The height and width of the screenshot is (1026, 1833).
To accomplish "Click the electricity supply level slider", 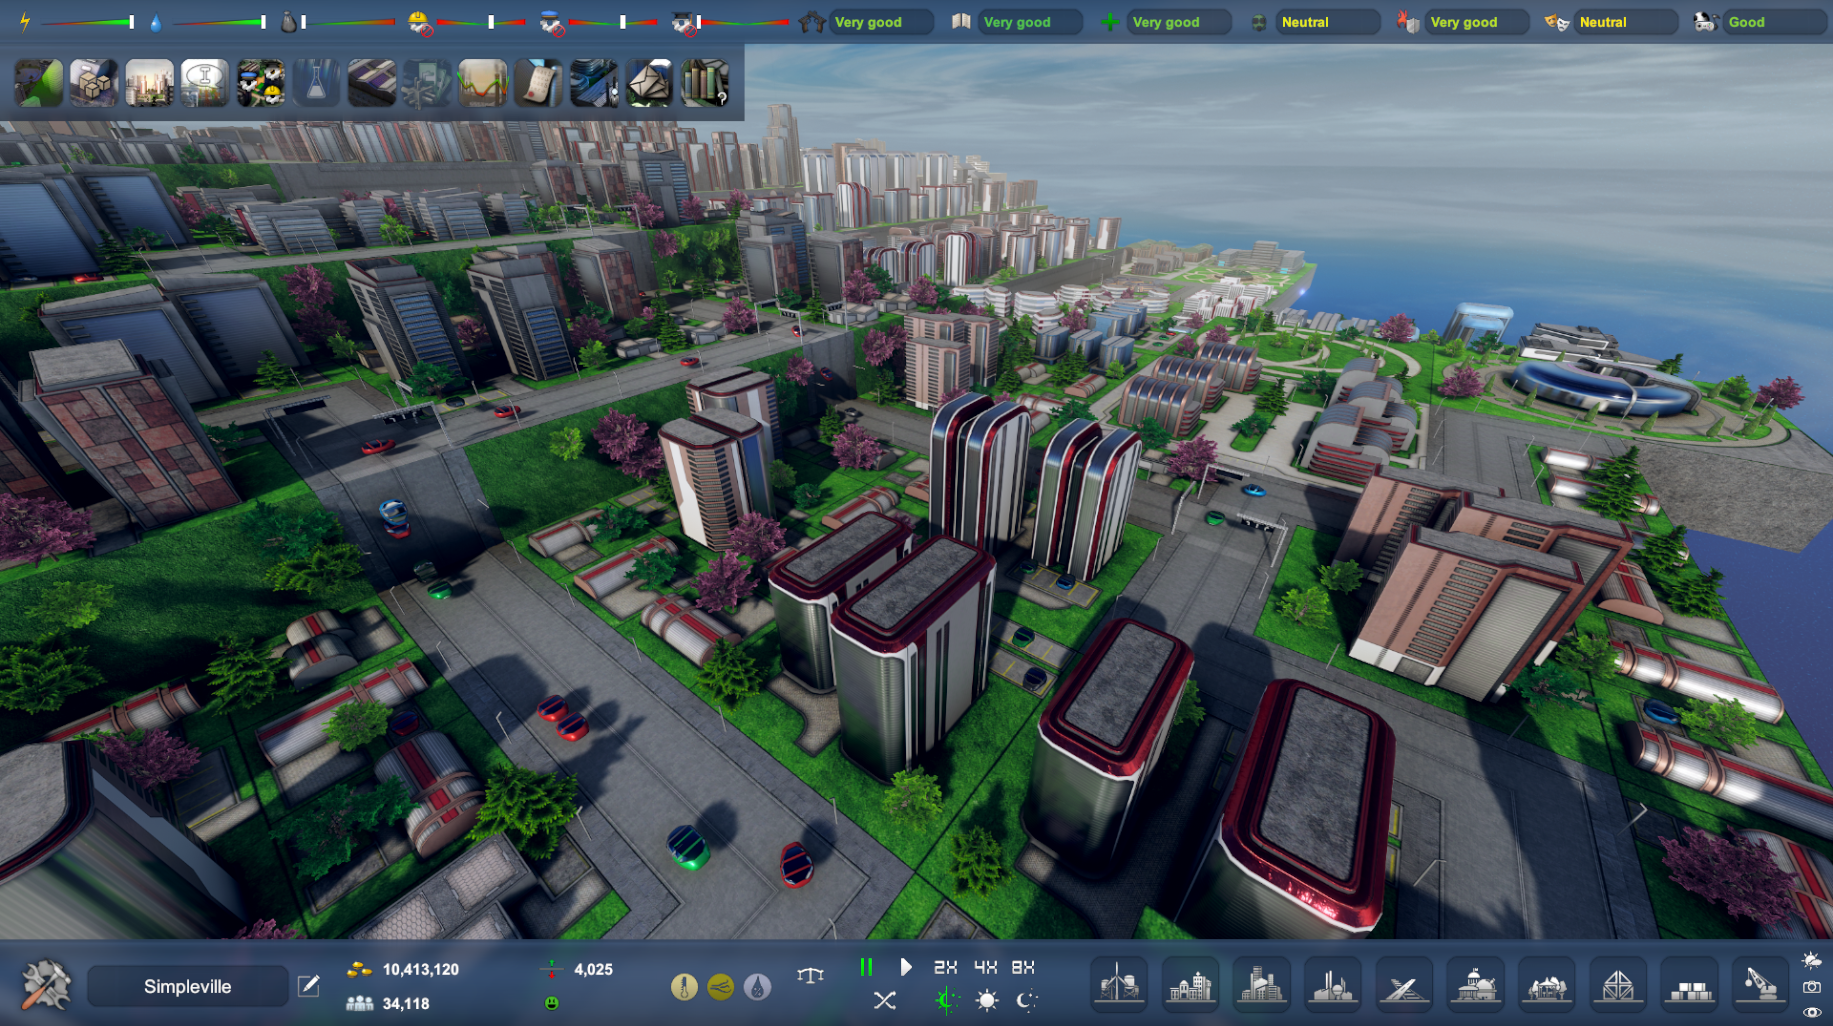I will click(x=88, y=22).
